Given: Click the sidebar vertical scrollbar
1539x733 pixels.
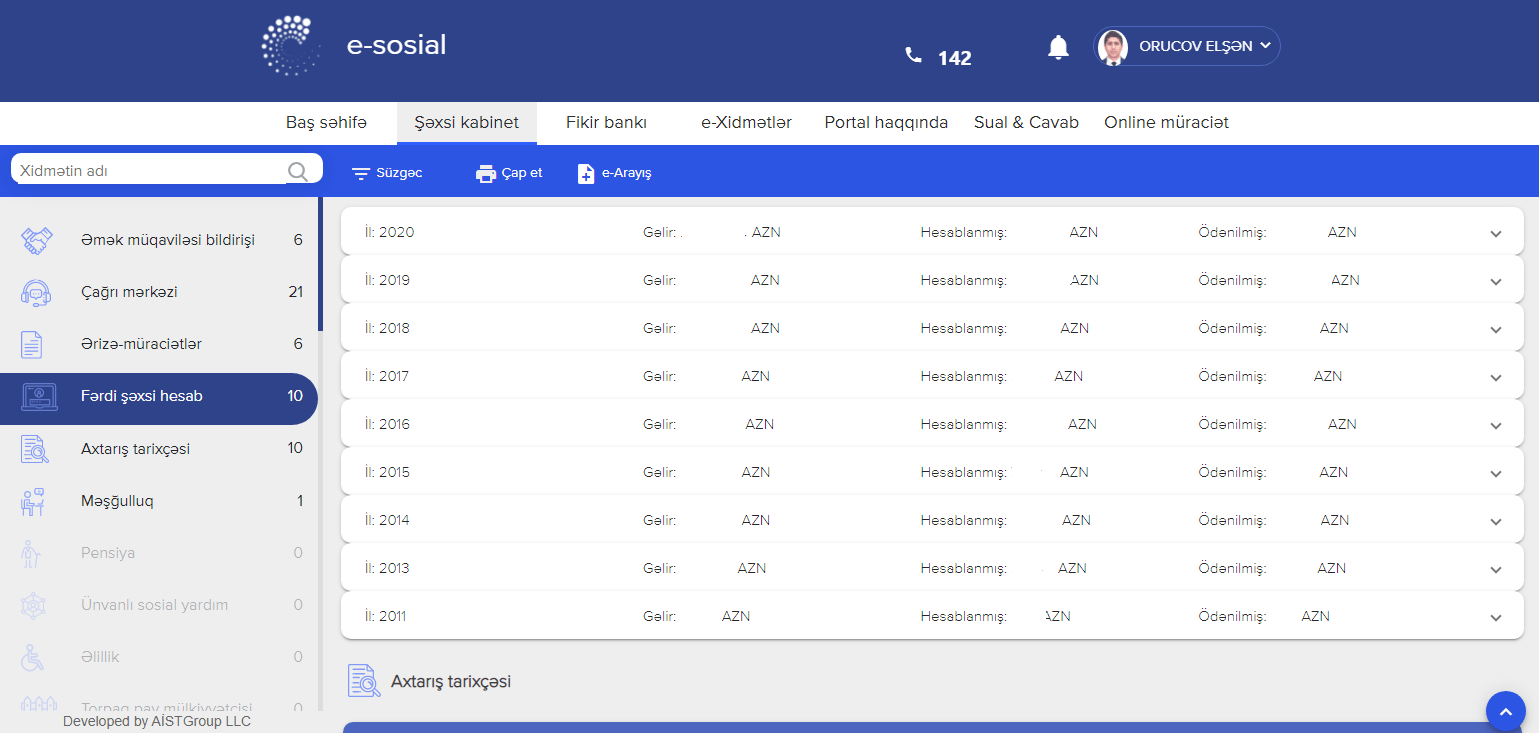Looking at the screenshot, I should click(320, 265).
